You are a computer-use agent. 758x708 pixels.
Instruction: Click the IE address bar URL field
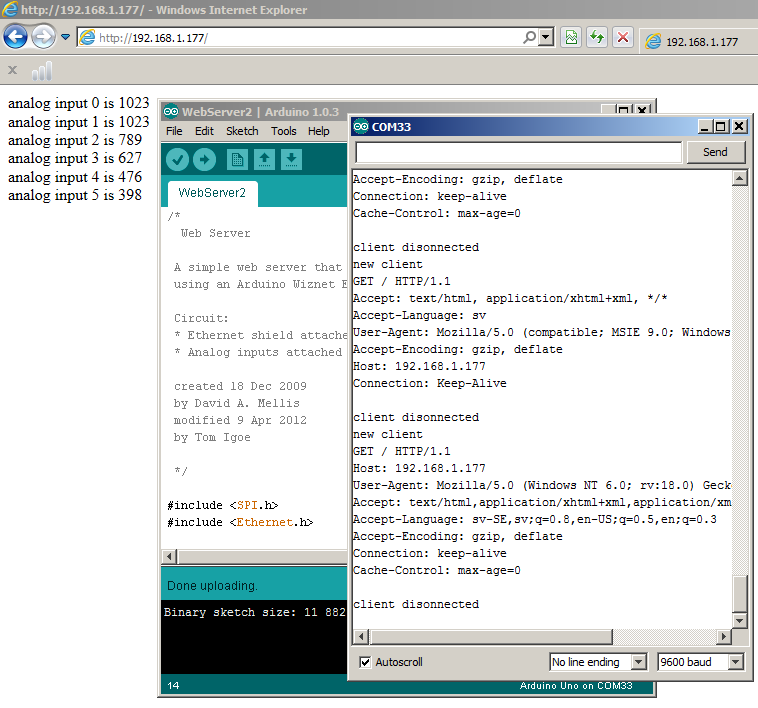[300, 37]
